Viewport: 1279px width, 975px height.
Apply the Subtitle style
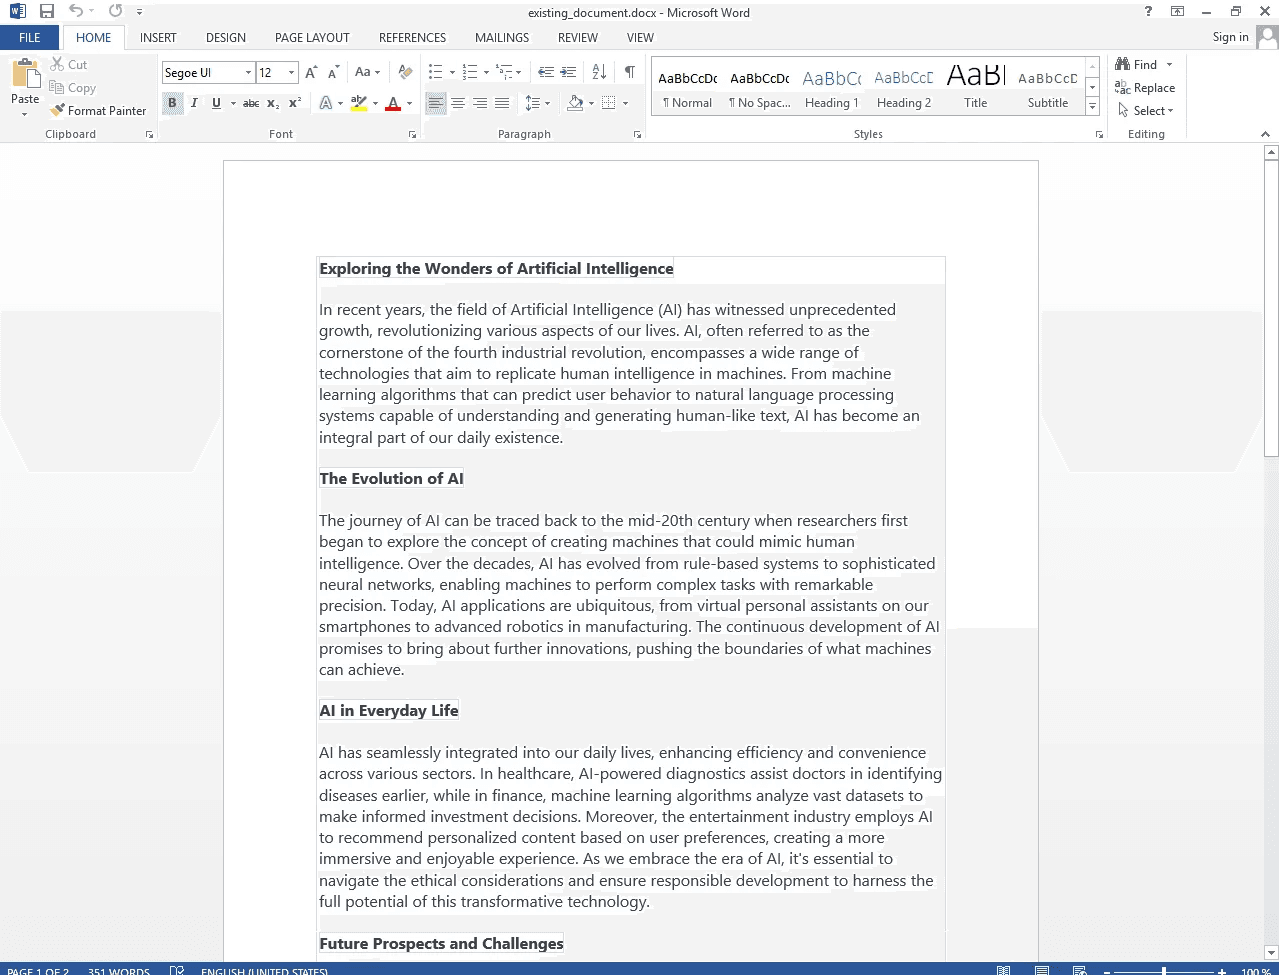(x=1048, y=88)
